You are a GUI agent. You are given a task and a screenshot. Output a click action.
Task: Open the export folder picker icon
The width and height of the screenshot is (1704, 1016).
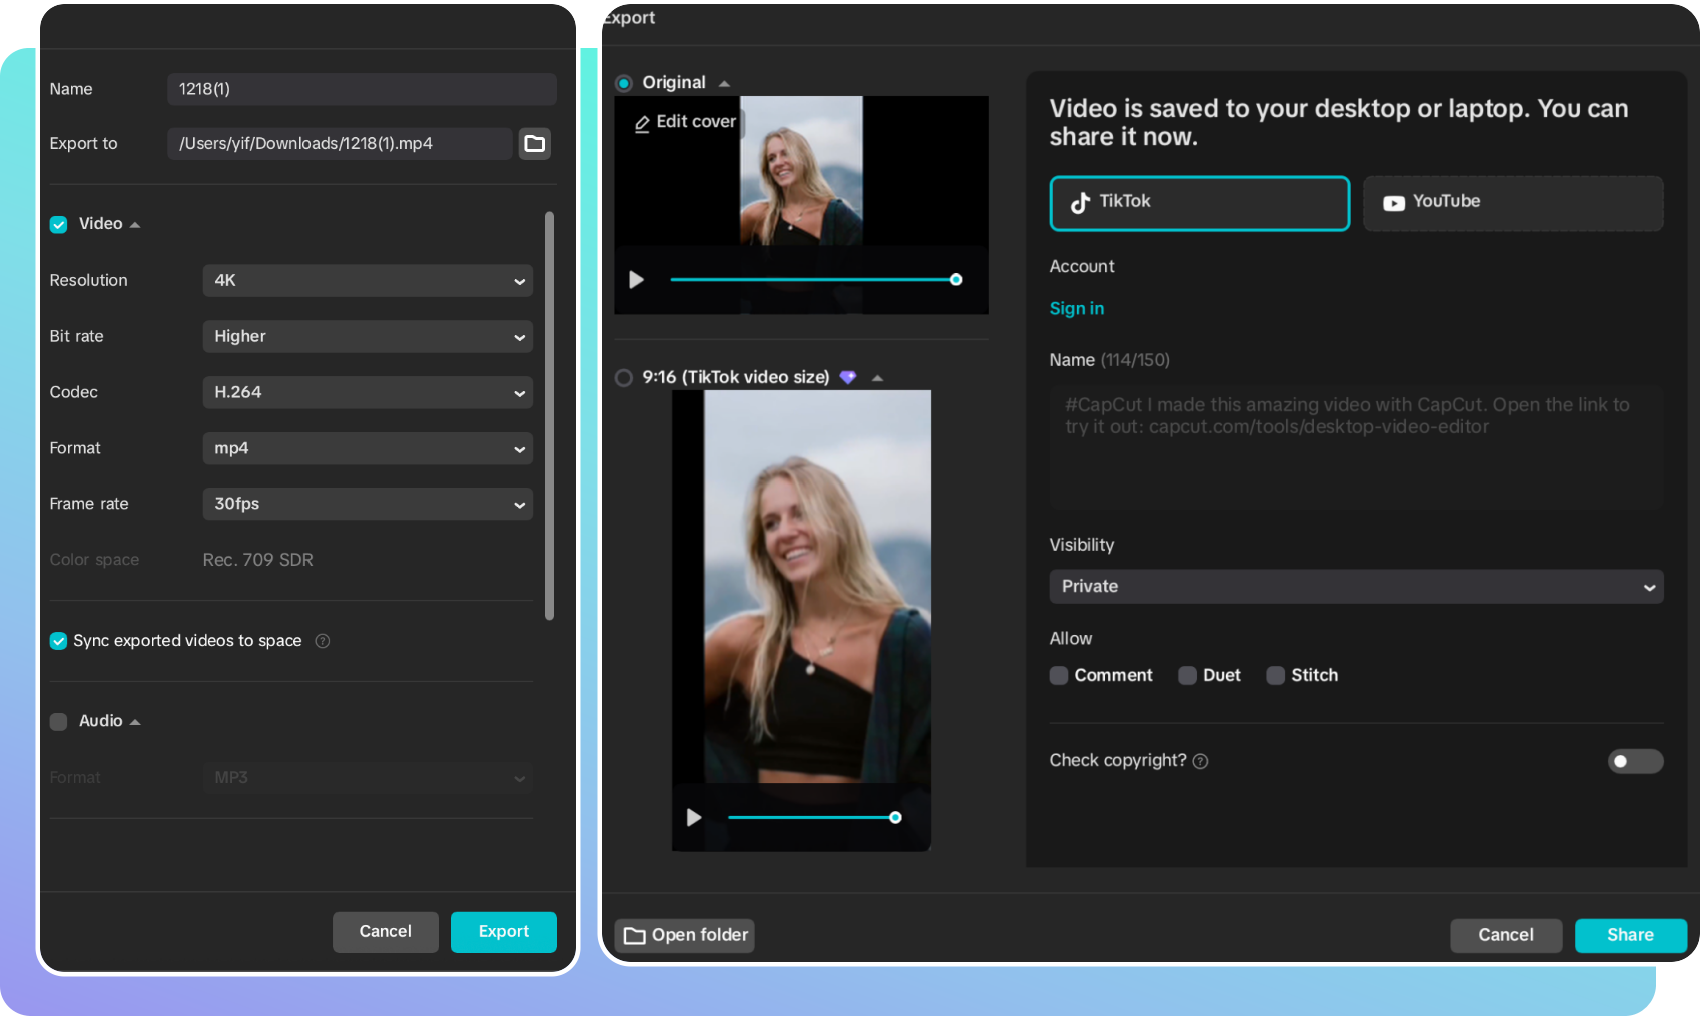tap(535, 143)
